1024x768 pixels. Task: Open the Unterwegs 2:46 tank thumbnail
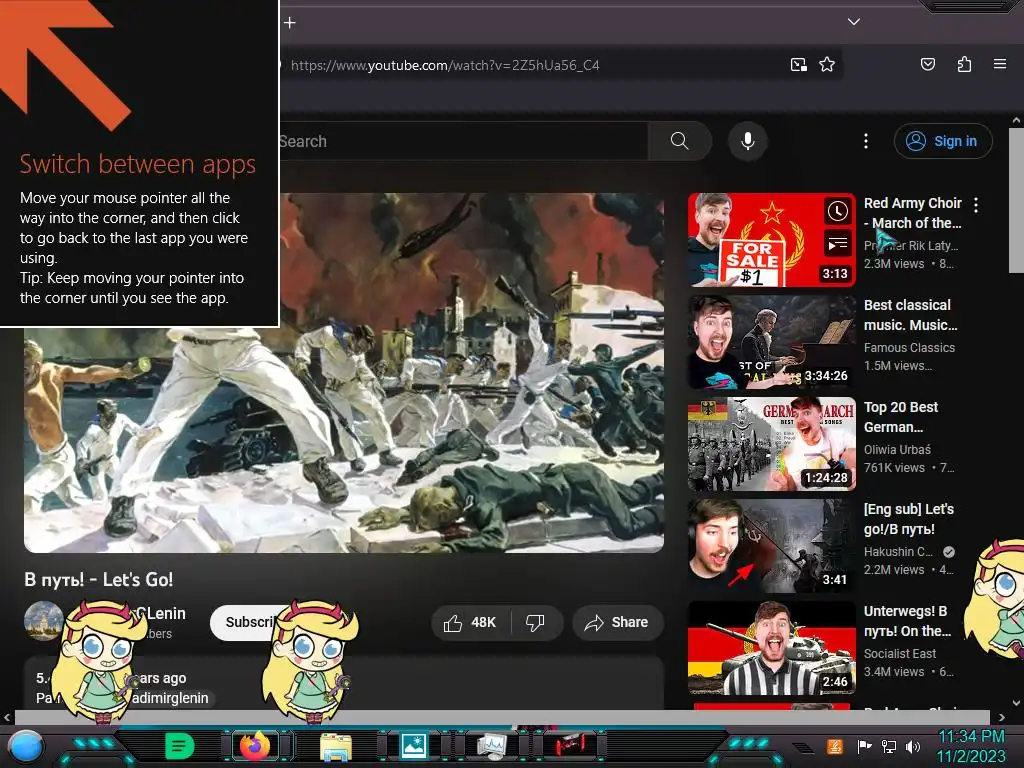pos(771,648)
